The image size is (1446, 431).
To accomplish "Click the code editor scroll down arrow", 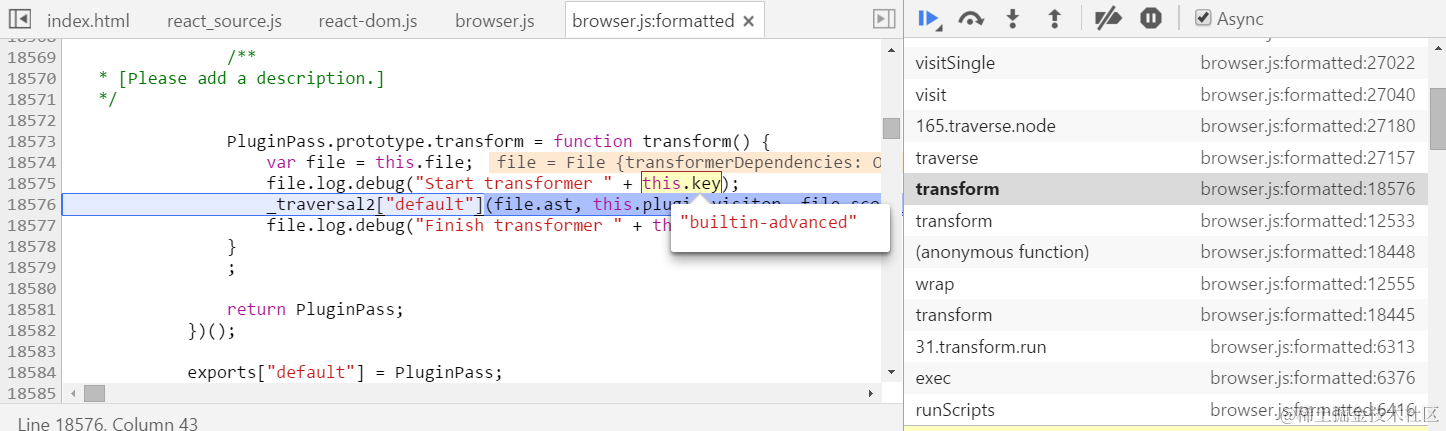I will 891,372.
